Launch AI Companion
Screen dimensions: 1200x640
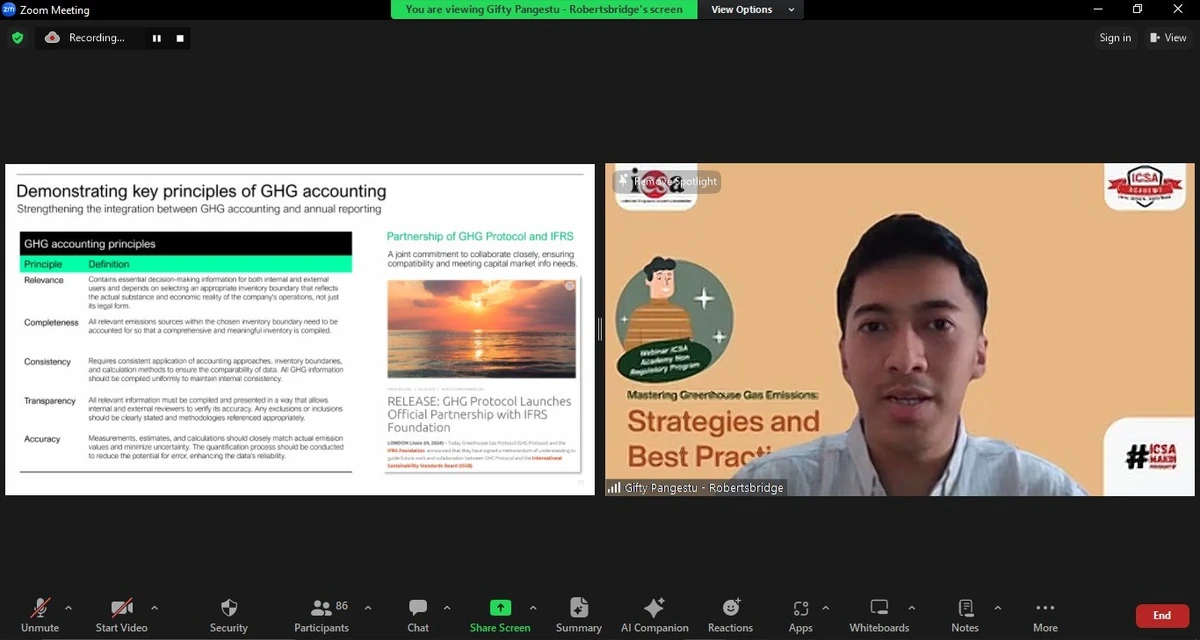coord(654,614)
